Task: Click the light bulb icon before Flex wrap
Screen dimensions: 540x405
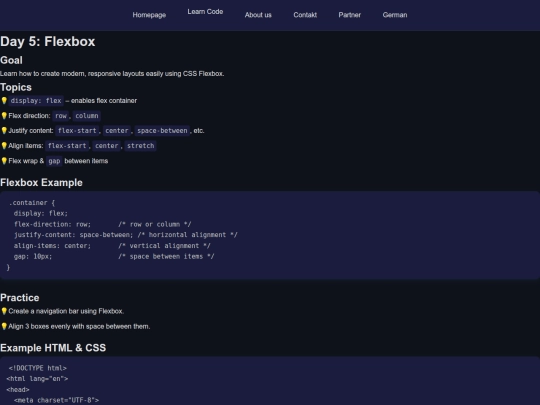Action: [x=4, y=161]
